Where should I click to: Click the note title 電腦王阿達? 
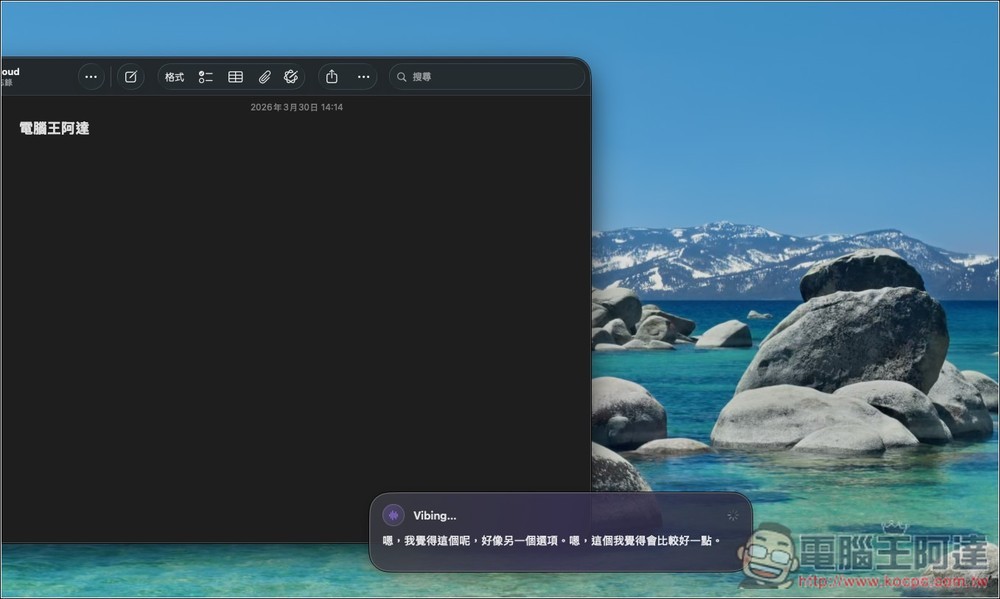click(x=51, y=128)
